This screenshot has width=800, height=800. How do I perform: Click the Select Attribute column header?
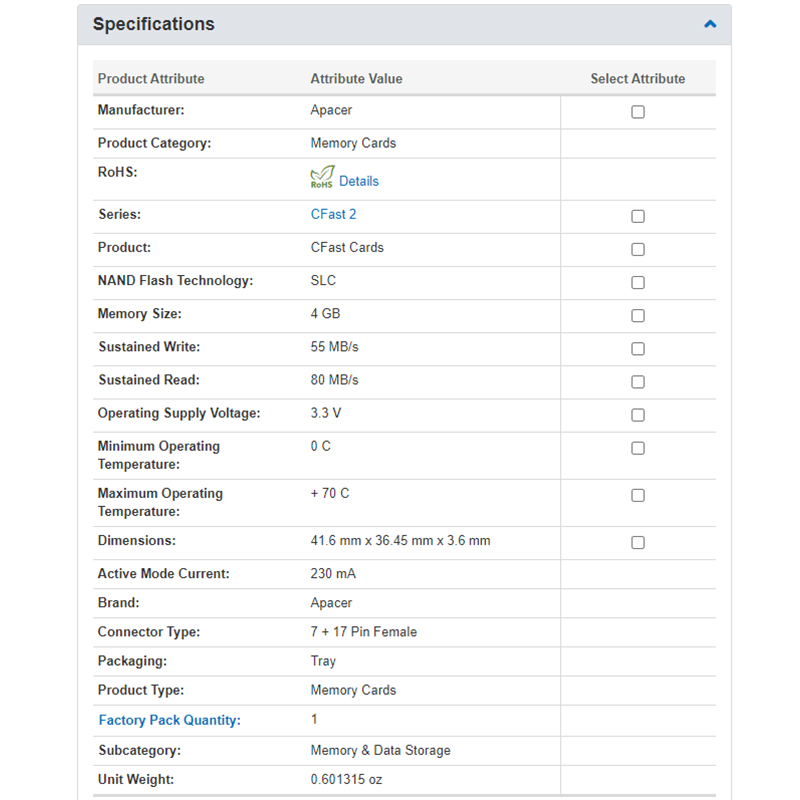[x=637, y=79]
